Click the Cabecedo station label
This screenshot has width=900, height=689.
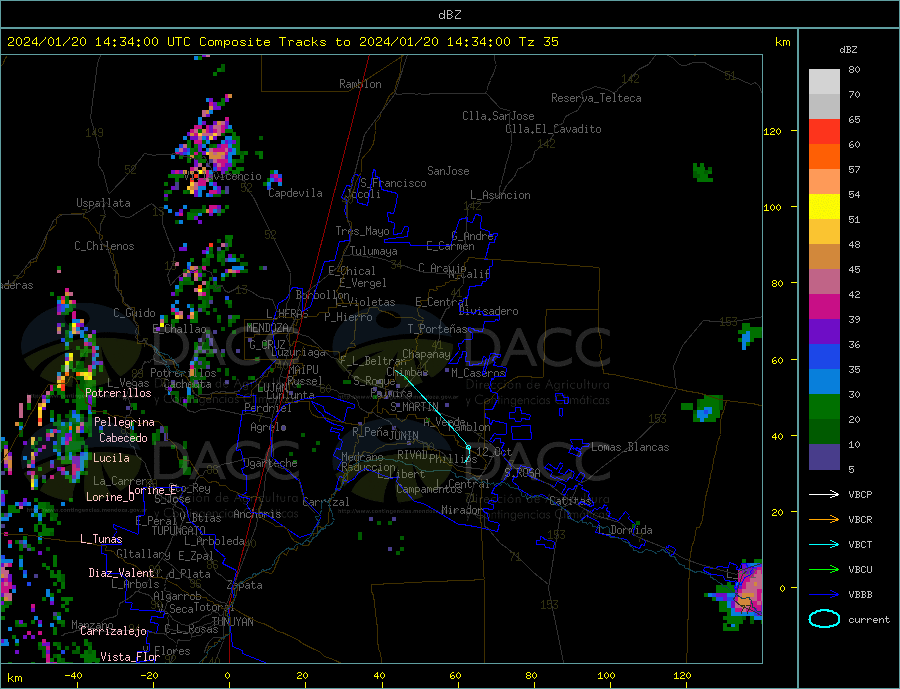coord(123,438)
